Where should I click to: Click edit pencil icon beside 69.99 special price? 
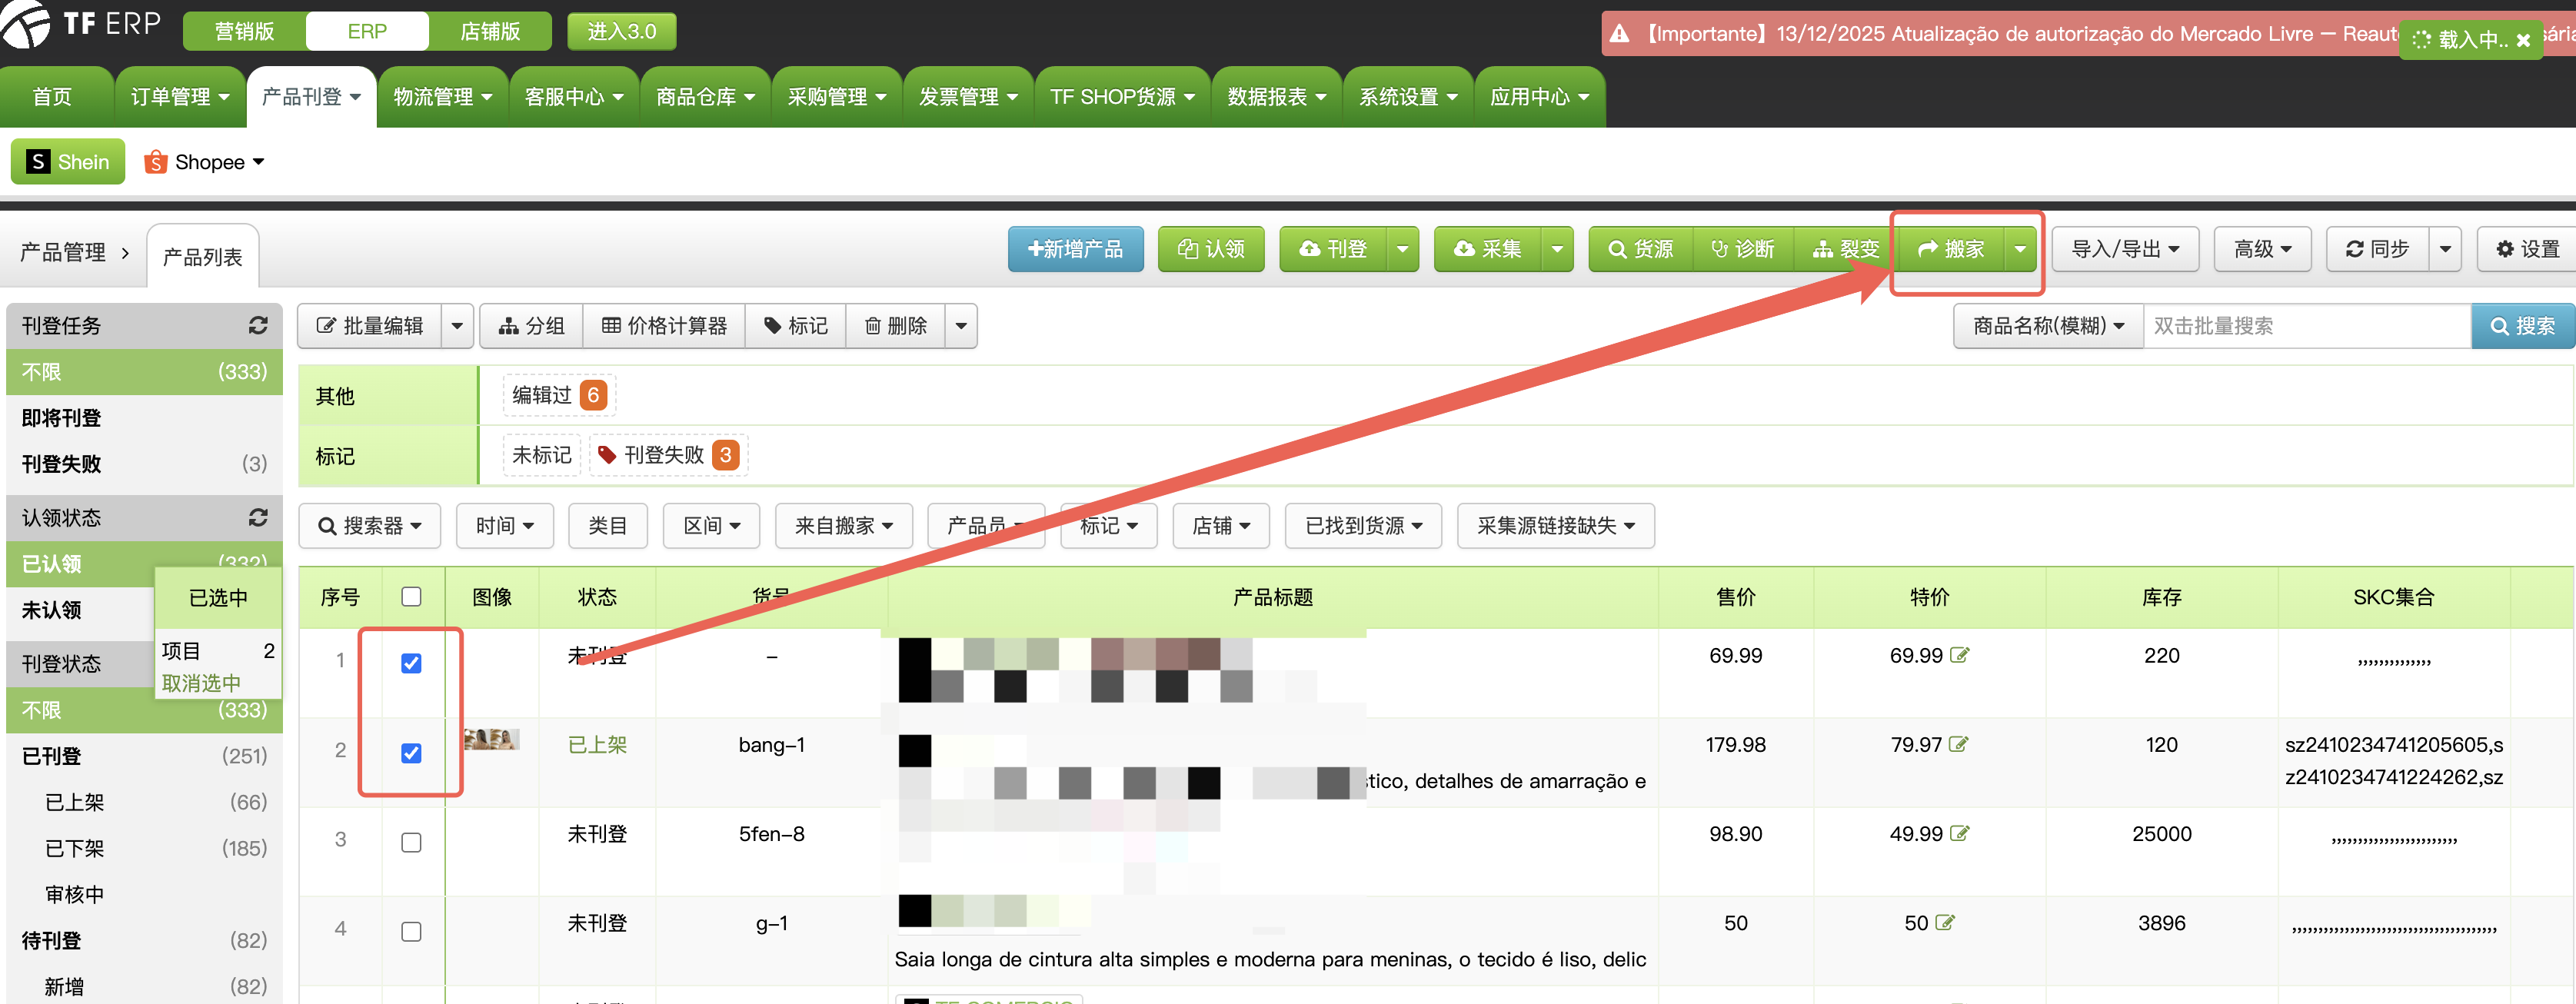click(1960, 656)
